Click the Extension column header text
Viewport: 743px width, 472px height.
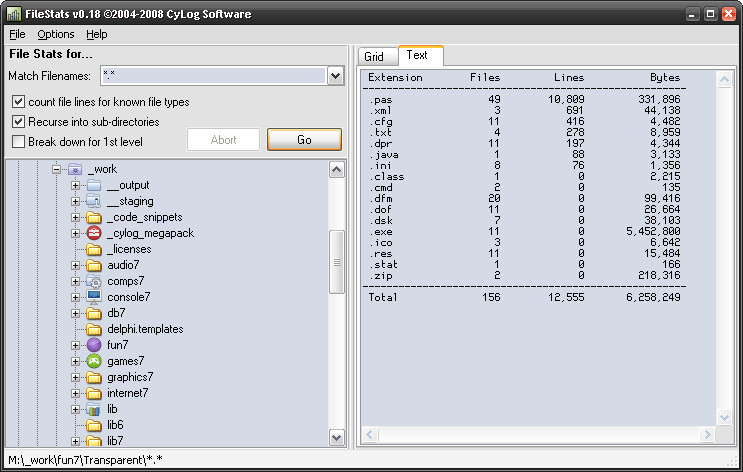395,78
